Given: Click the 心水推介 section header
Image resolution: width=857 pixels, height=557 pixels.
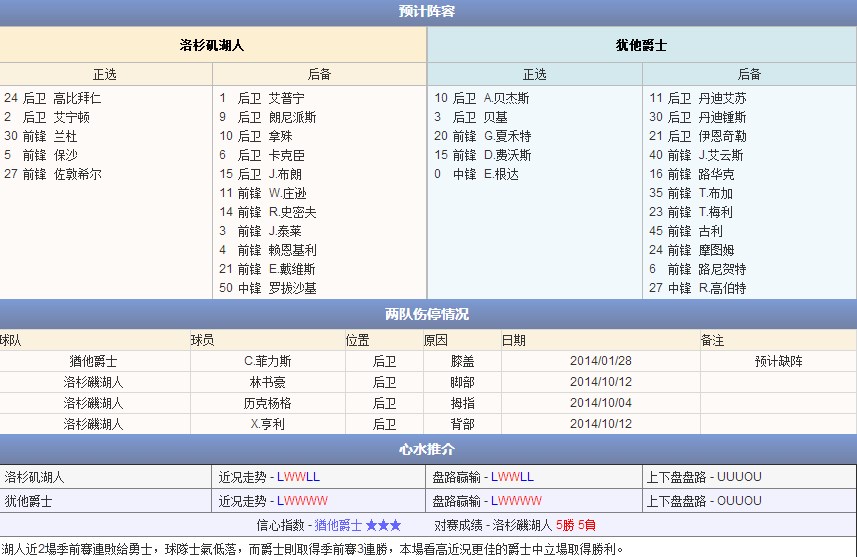Looking at the screenshot, I should (x=427, y=449).
